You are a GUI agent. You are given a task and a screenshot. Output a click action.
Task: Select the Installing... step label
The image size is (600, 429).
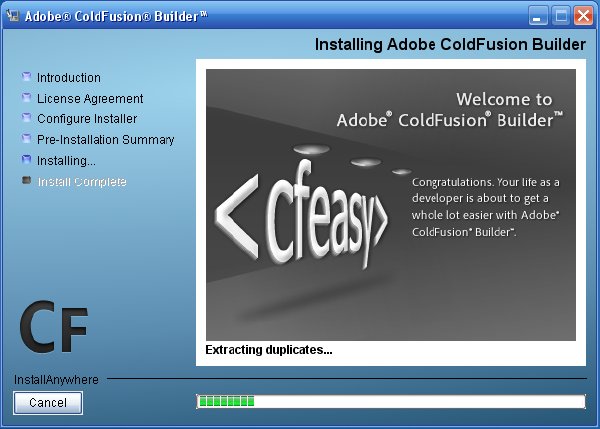[66, 161]
